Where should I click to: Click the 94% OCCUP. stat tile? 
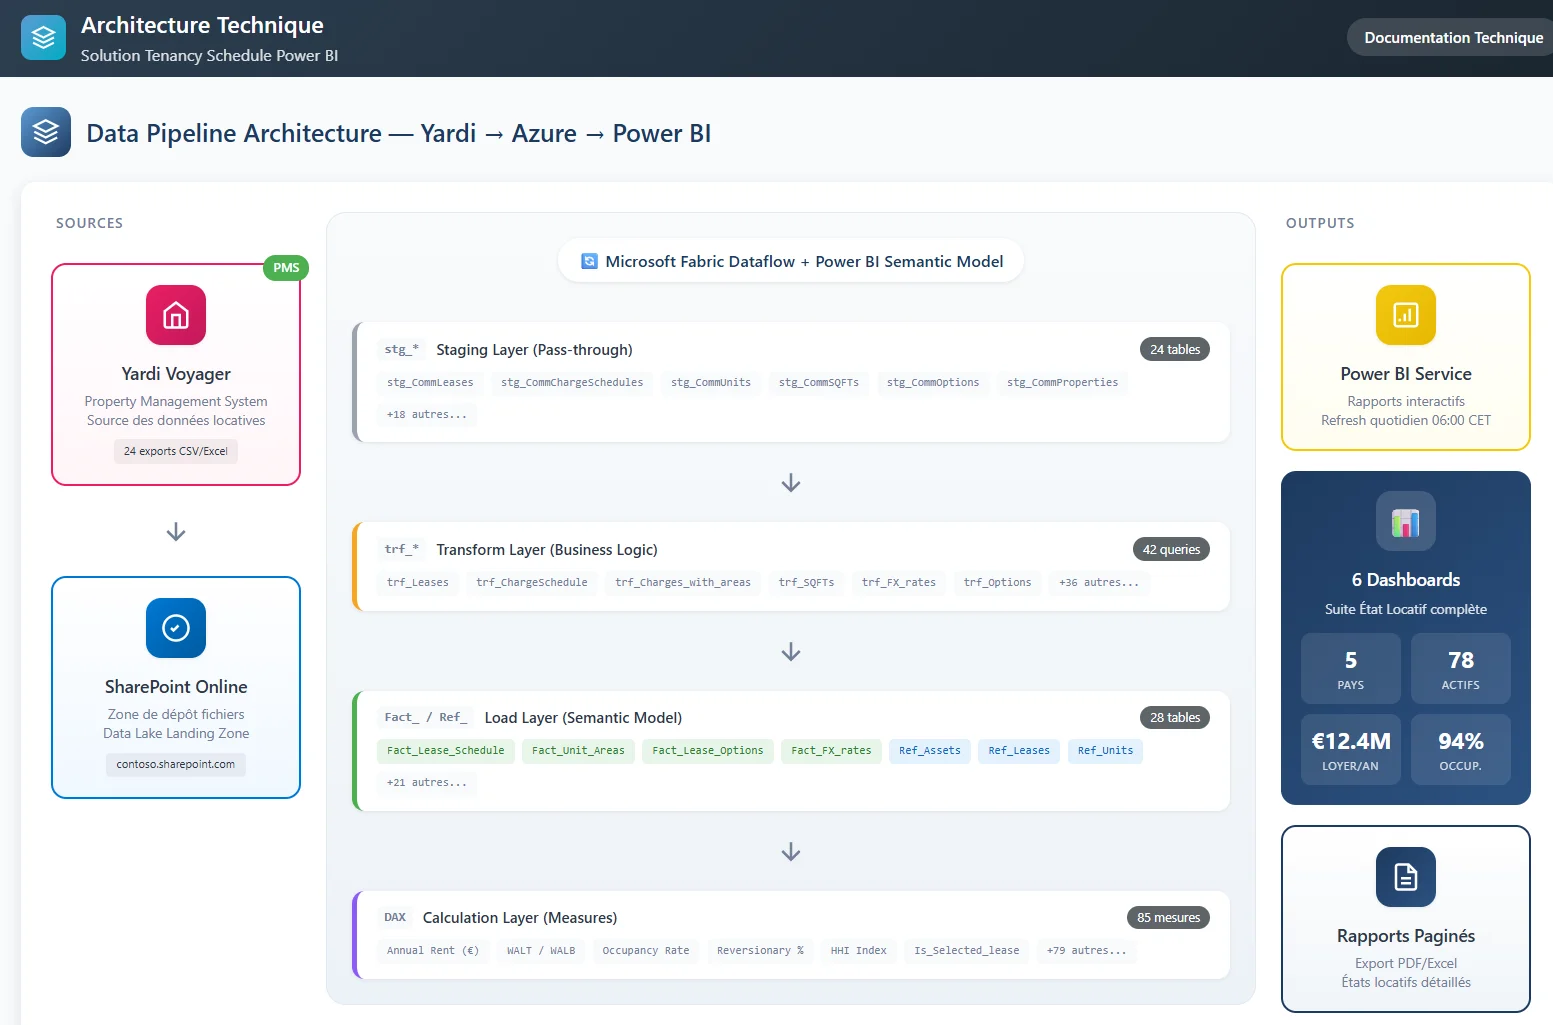pyautogui.click(x=1461, y=749)
